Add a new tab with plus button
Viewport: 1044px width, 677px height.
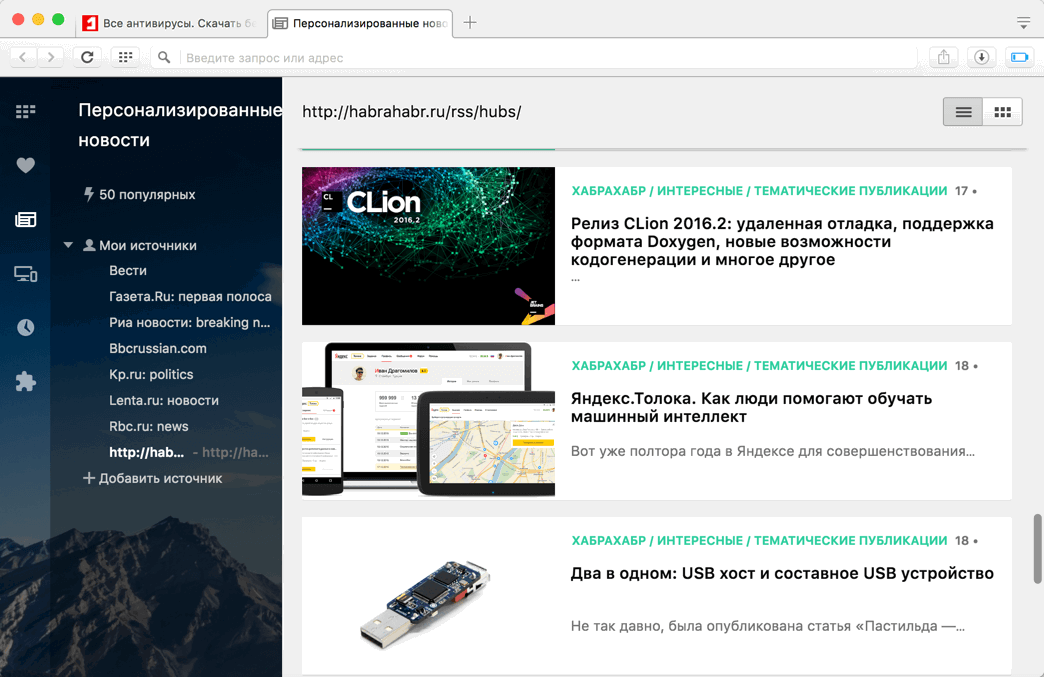[x=470, y=23]
